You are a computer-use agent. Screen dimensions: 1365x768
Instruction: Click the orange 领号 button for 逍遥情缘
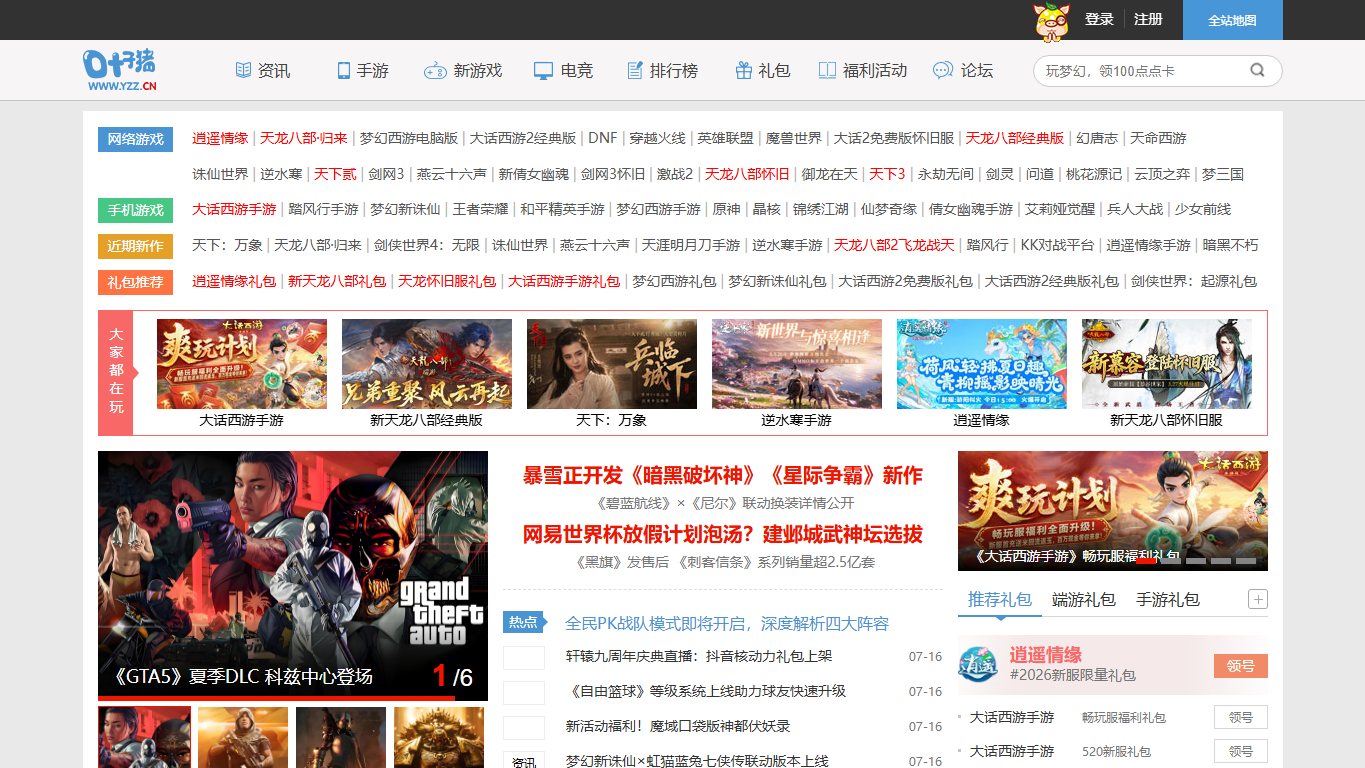click(1241, 666)
